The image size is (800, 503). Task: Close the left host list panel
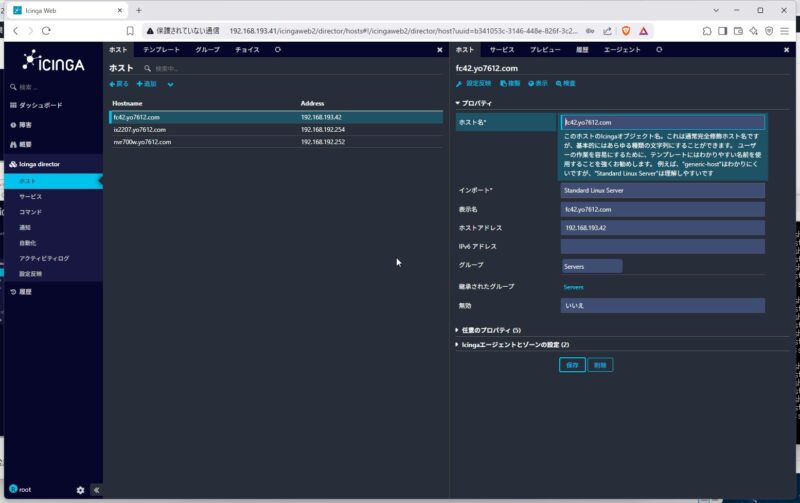[x=440, y=50]
